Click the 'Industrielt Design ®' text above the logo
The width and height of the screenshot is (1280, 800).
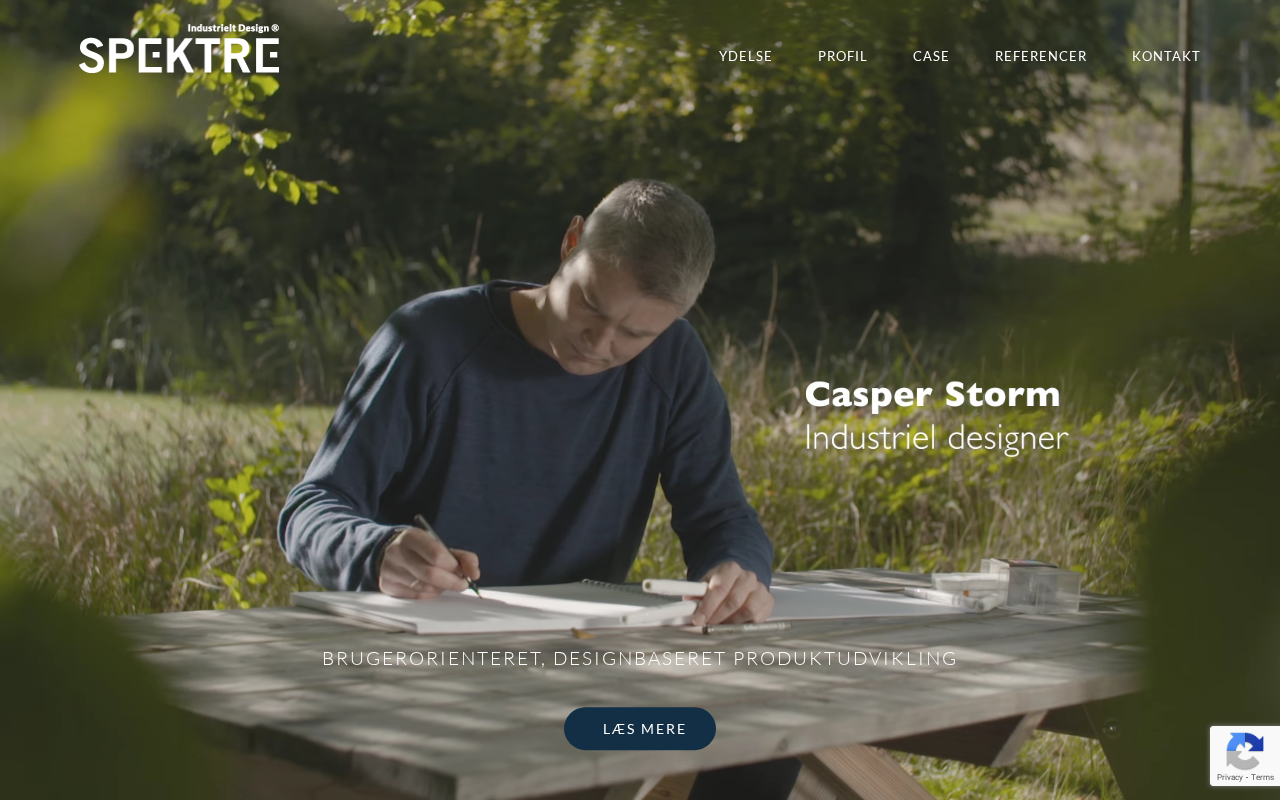[233, 28]
